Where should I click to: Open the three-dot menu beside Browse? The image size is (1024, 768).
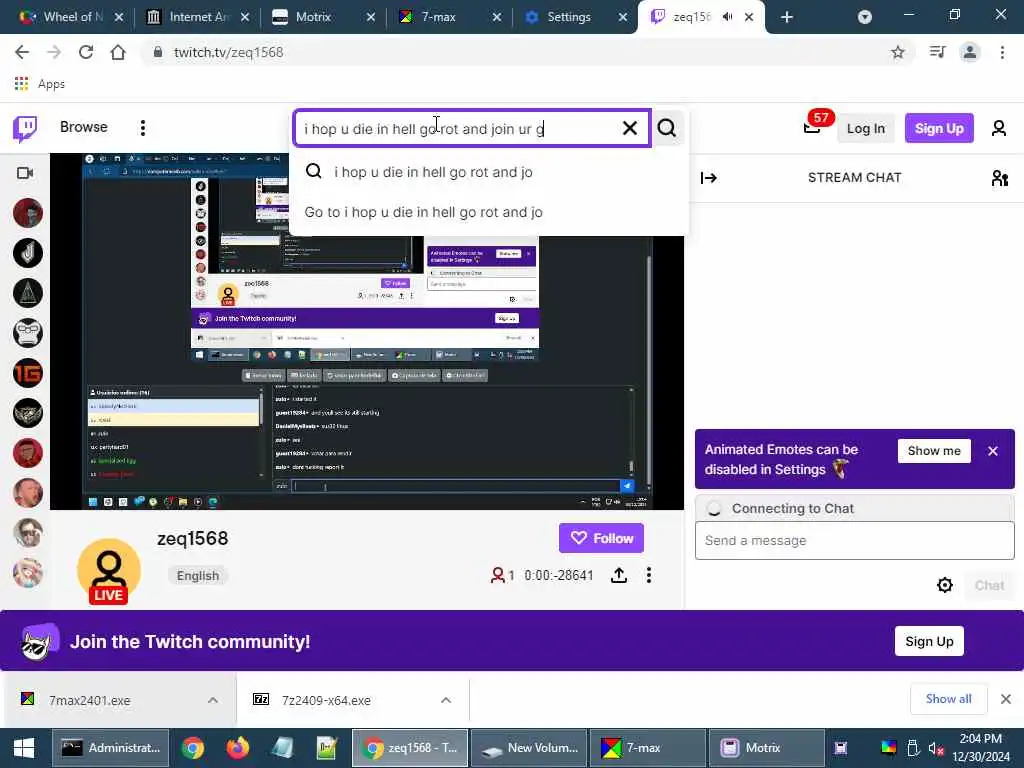(142, 128)
